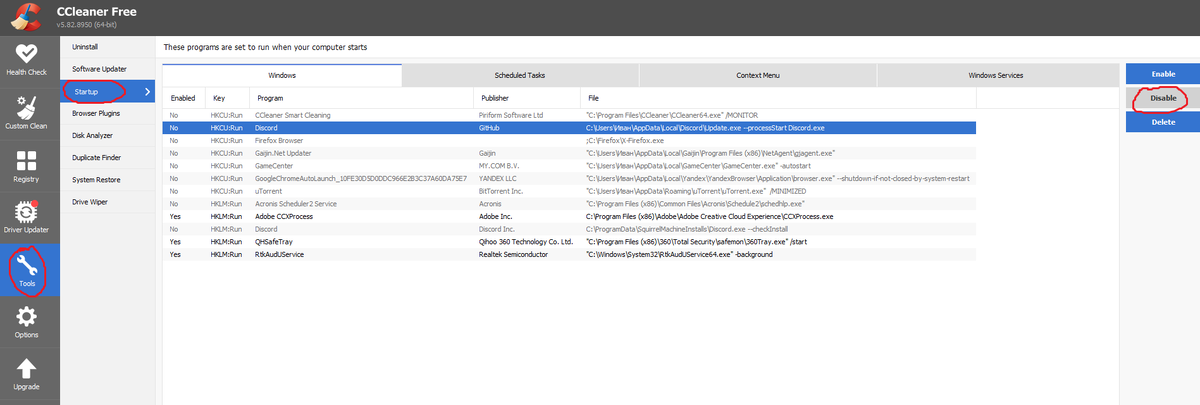Viewport: 1200px width, 405px height.
Task: Switch to the Windows Services tab
Action: tap(996, 75)
